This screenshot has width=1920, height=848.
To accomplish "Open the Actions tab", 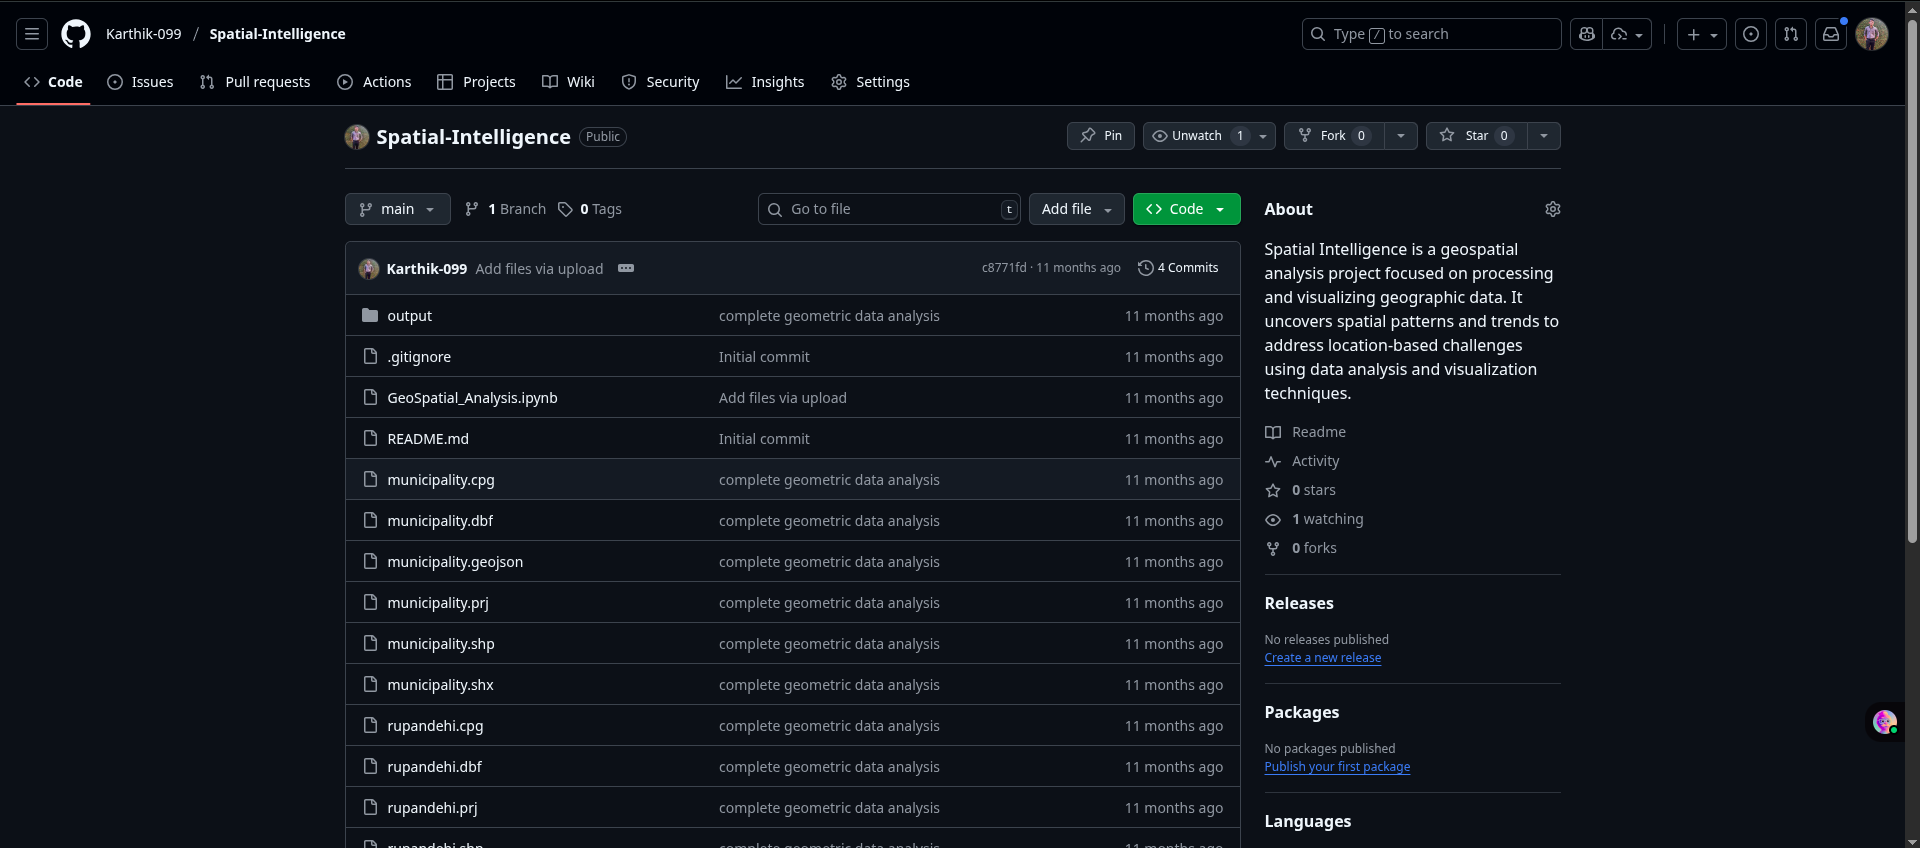I will click(375, 82).
